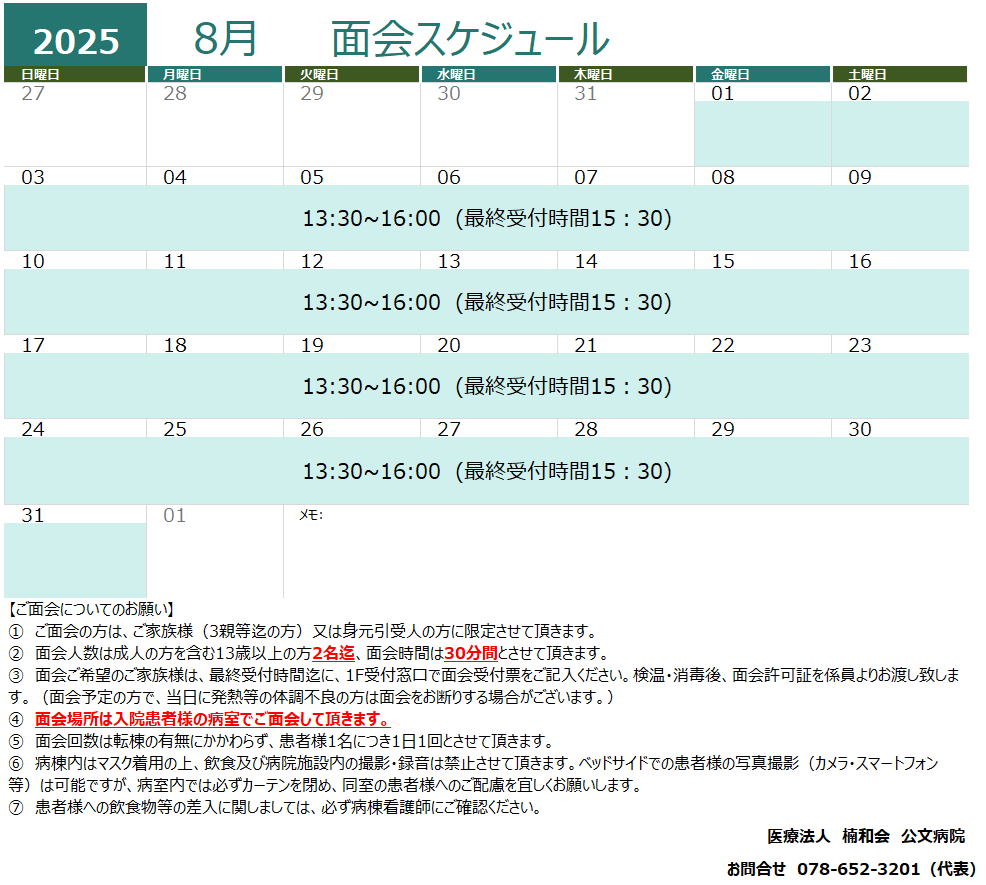Click visiting hours text under week of 17

(487, 386)
